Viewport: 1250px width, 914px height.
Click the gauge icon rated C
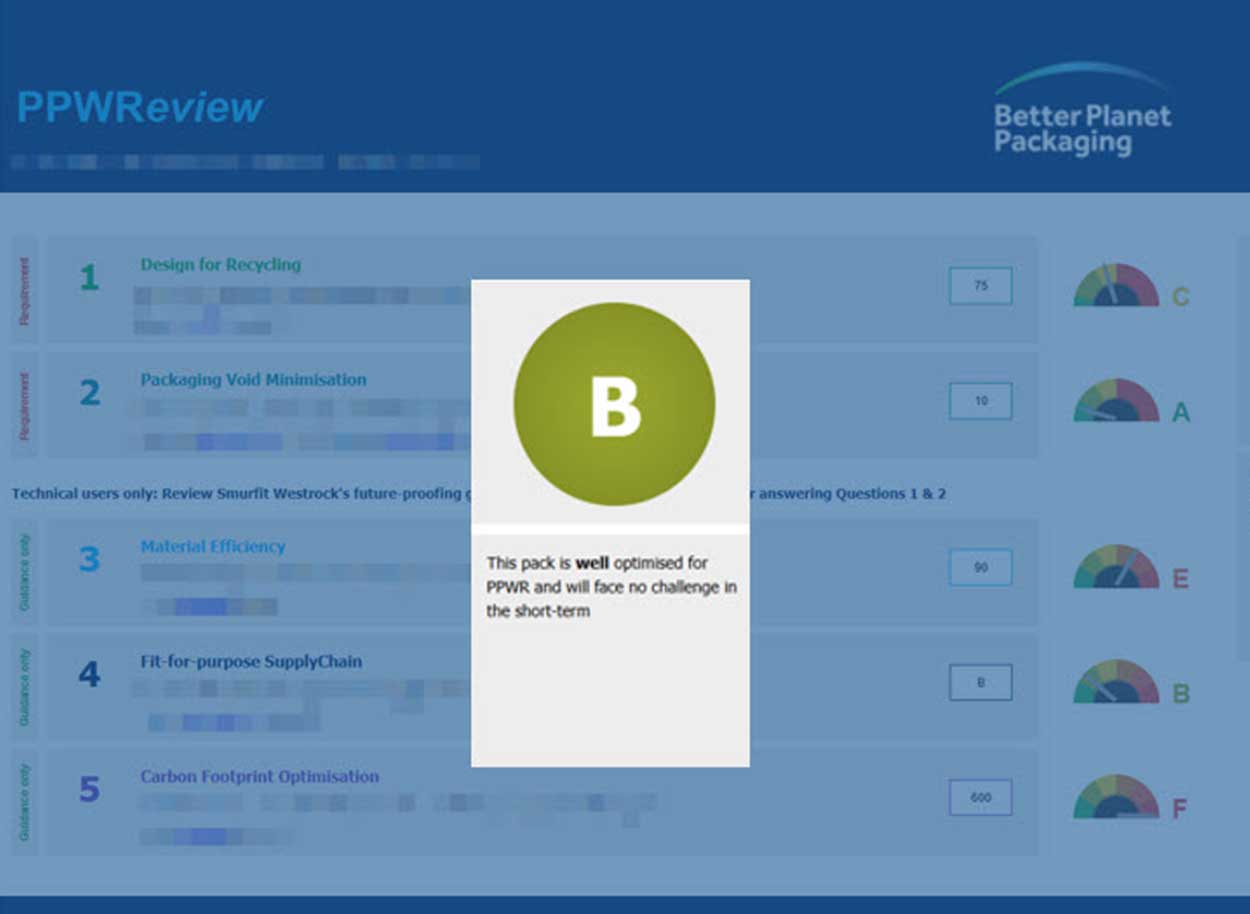point(1116,286)
